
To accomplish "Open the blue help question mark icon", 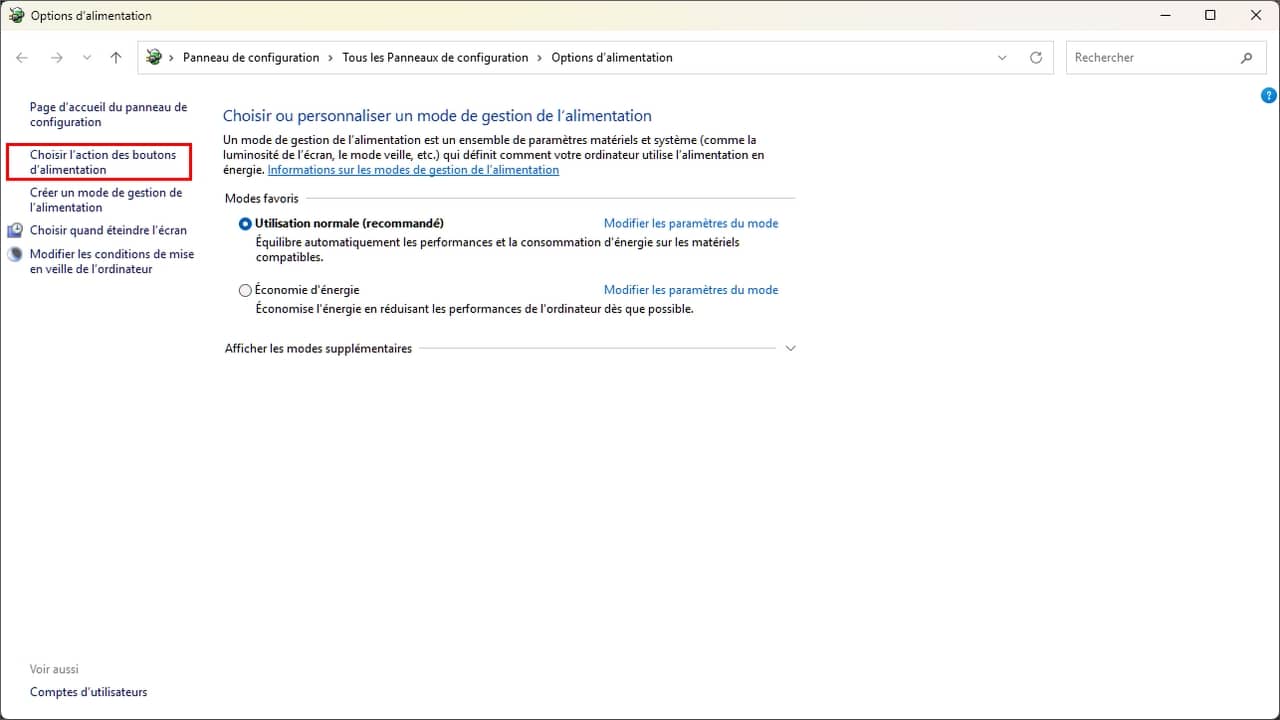I will [x=1268, y=96].
